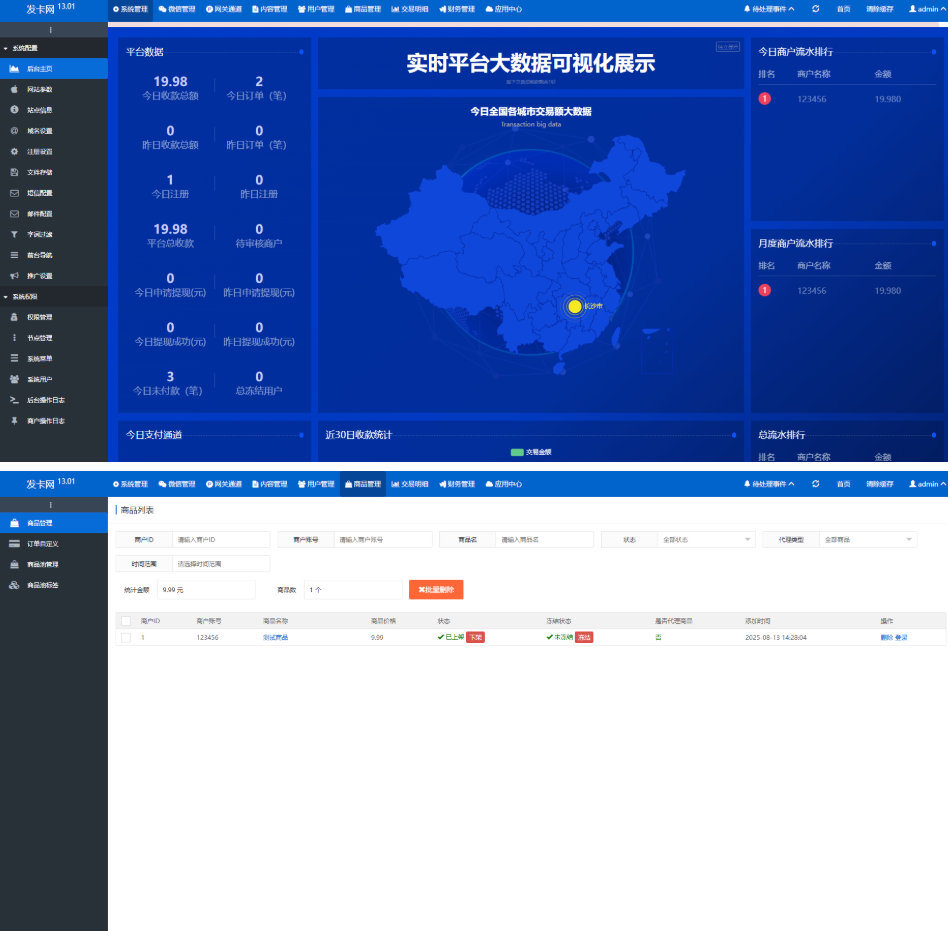This screenshot has height=931, width=948.
Task: Open 商品池标签 via its sidebar icon
Action: 14,585
